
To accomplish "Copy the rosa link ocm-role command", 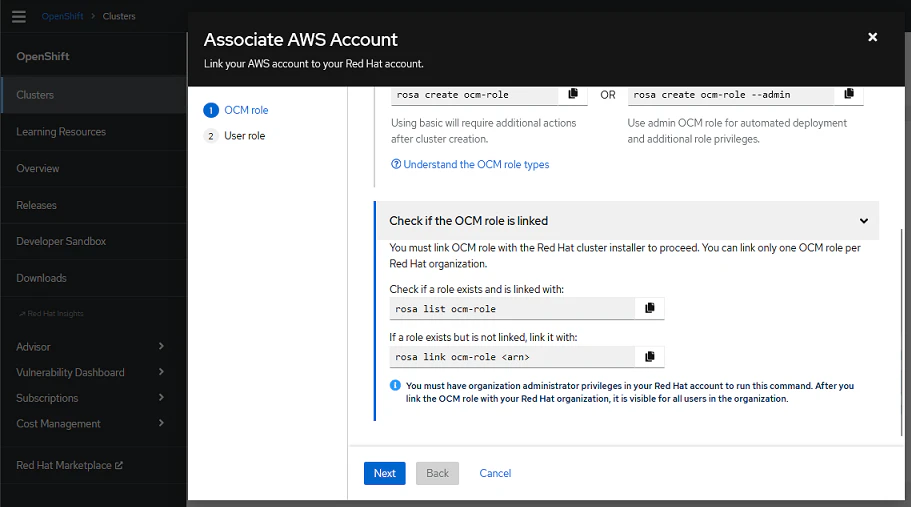I will (650, 356).
